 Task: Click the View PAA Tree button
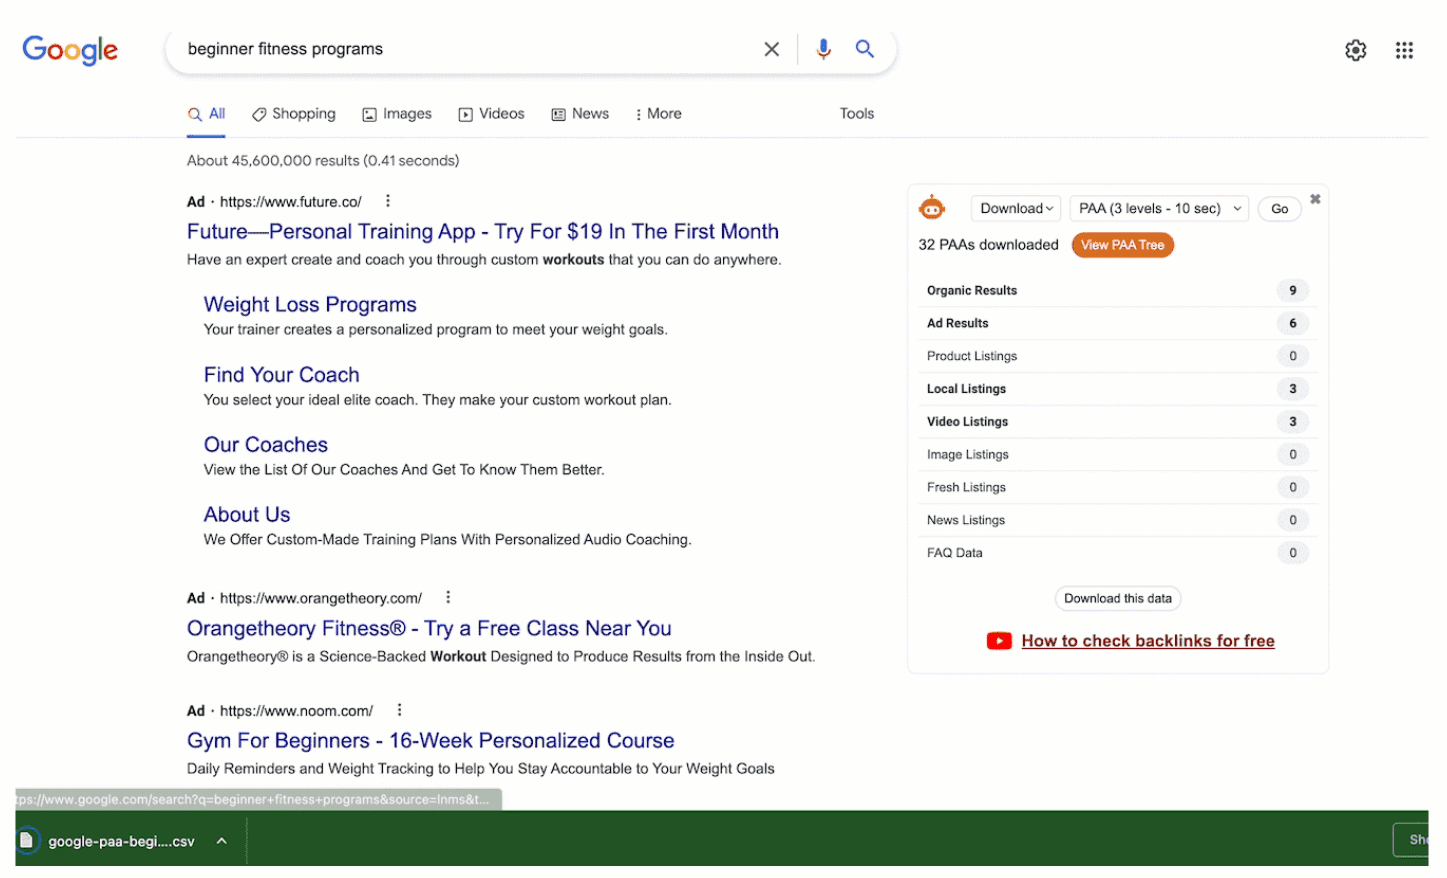[1121, 245]
